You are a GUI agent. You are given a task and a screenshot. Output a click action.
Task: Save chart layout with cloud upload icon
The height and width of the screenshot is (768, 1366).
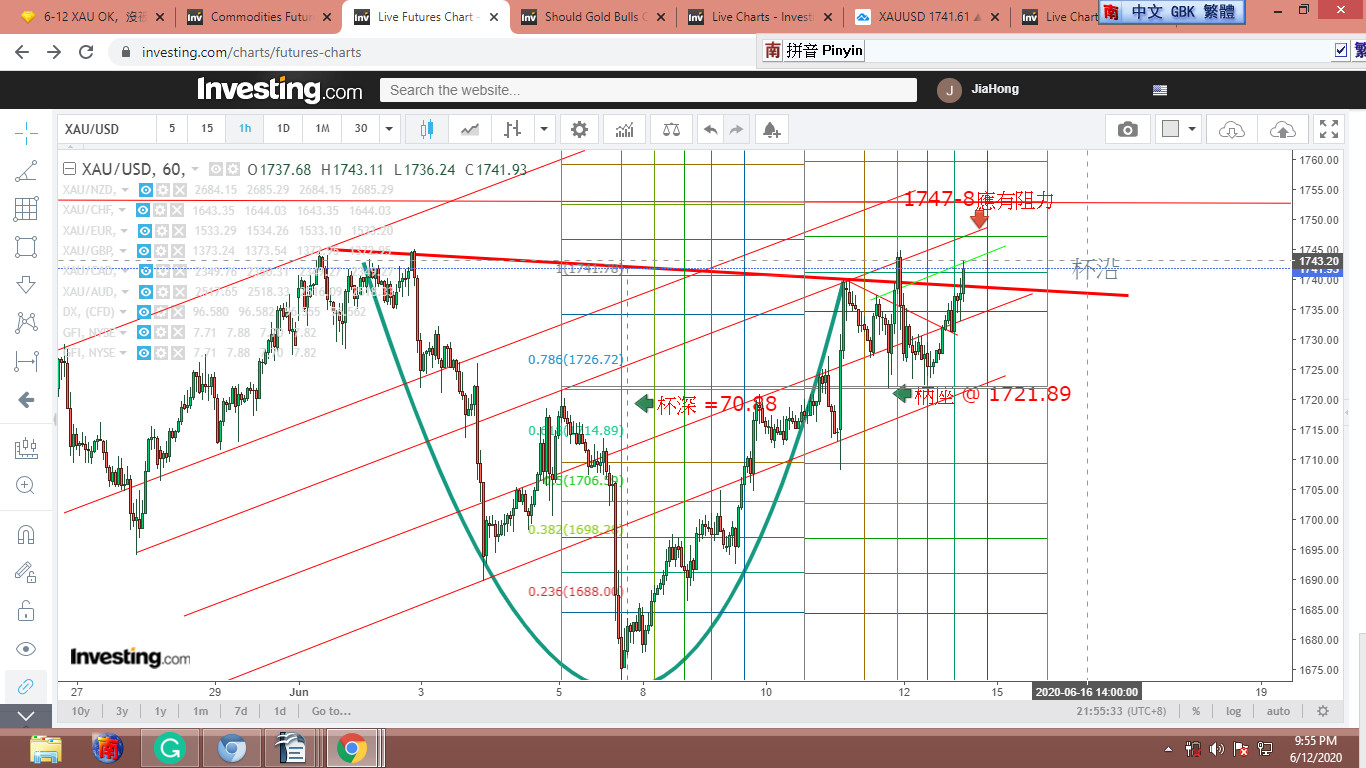pos(1282,129)
